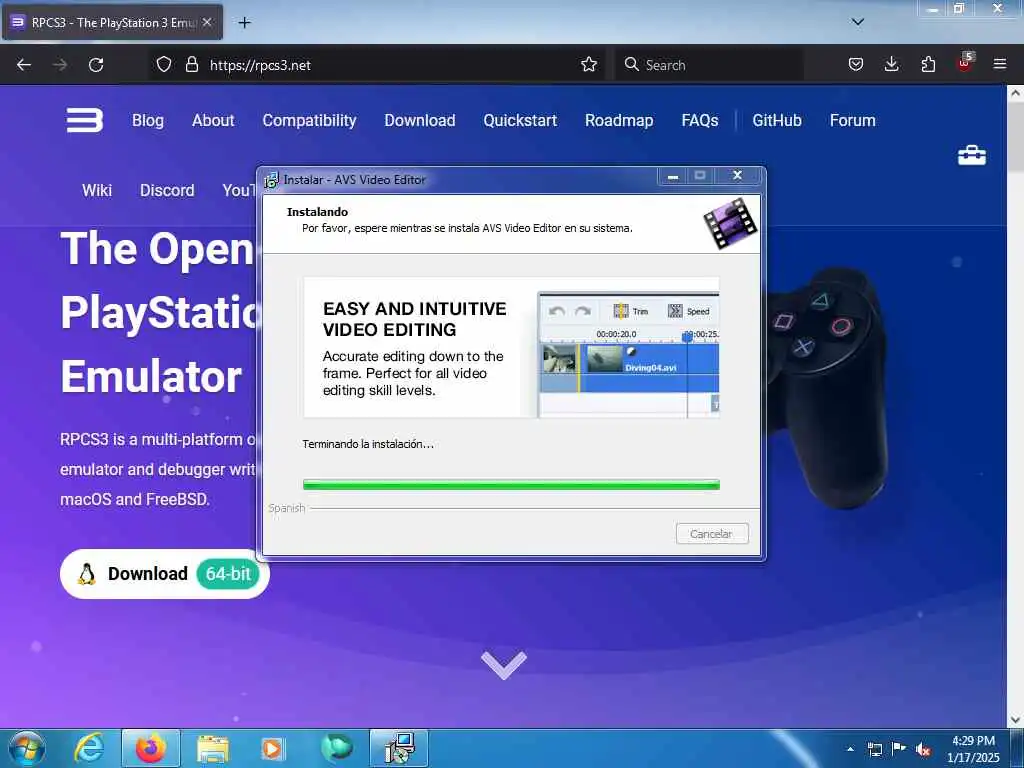The width and height of the screenshot is (1024, 768).
Task: Click the network tray icon
Action: point(874,749)
